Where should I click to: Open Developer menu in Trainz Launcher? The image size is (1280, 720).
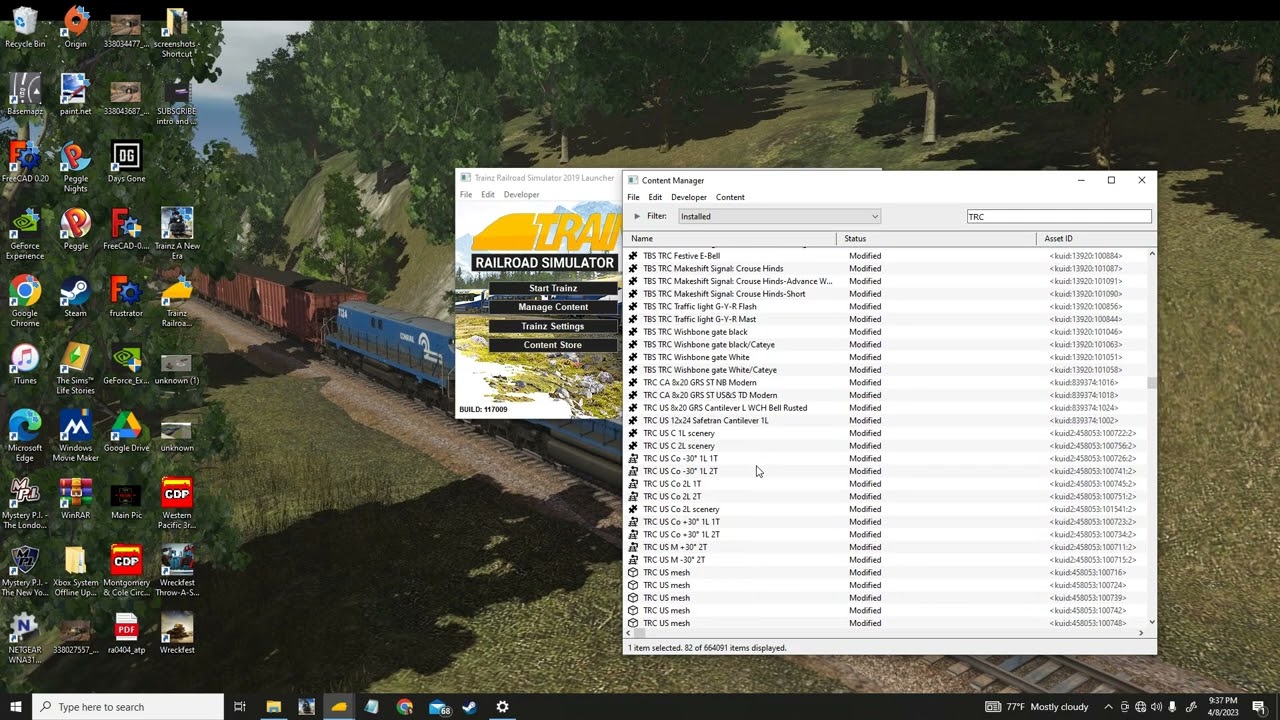pos(521,195)
